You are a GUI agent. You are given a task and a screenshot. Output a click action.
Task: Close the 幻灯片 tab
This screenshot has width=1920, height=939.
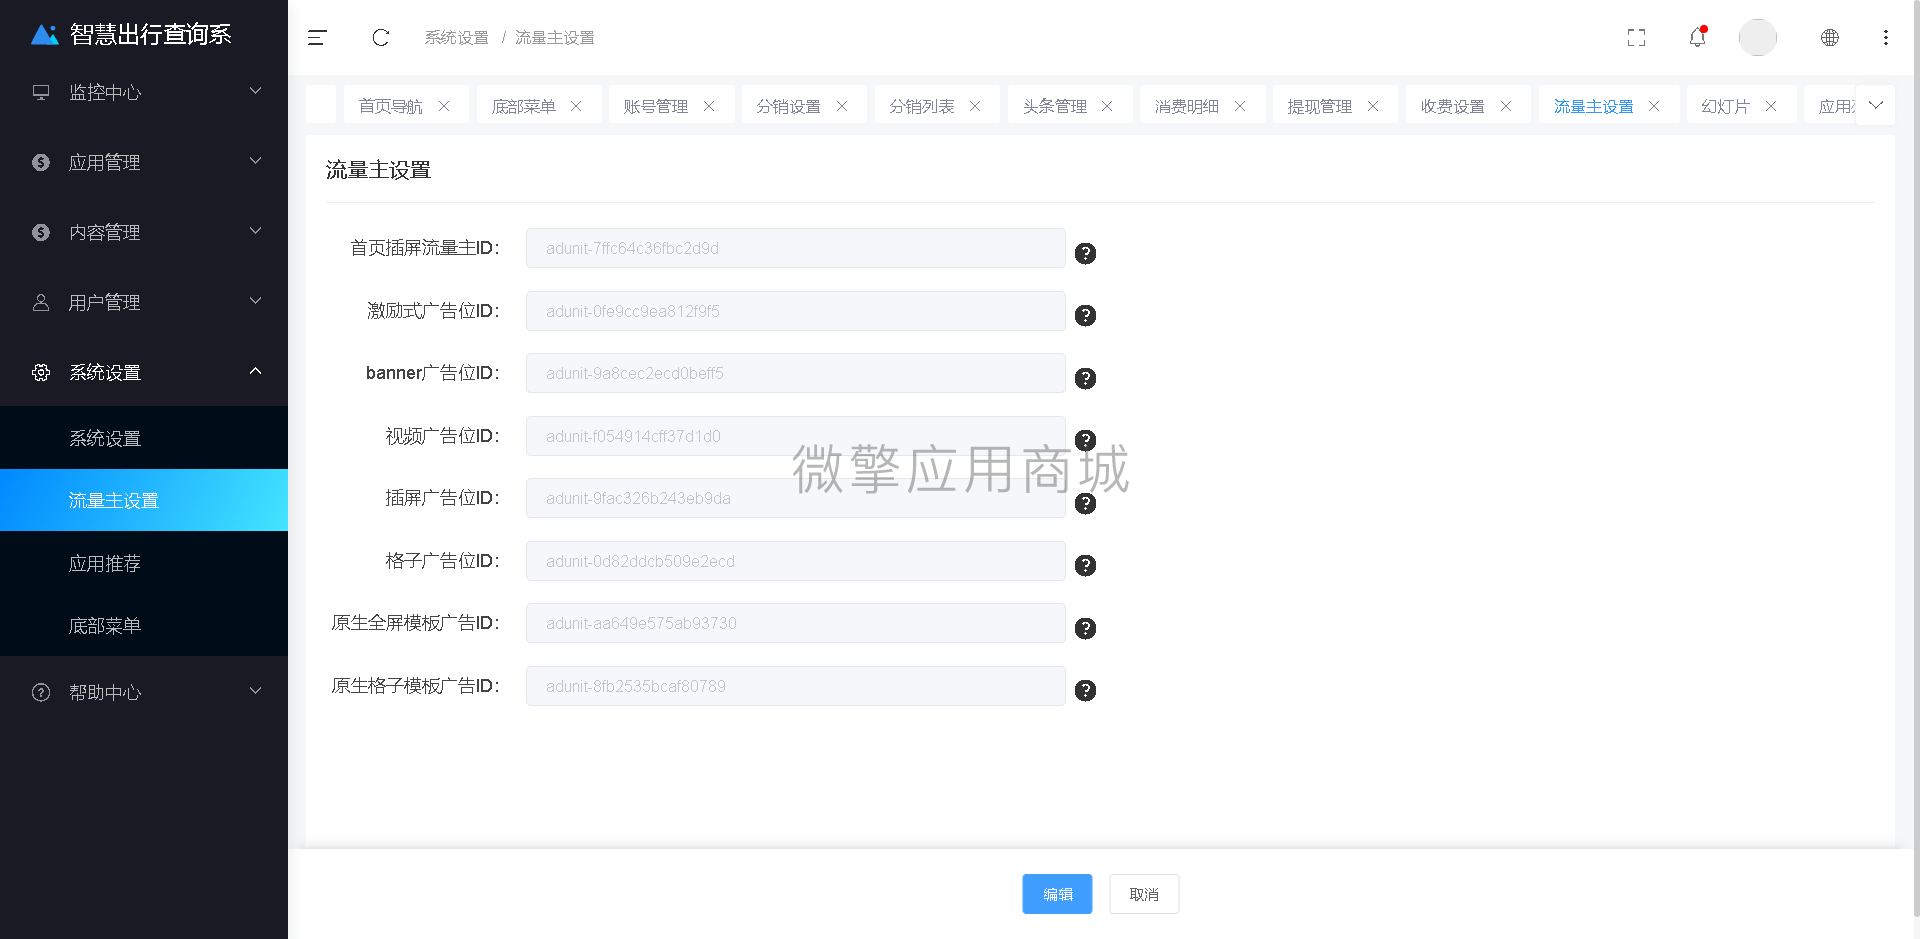[x=1771, y=106]
